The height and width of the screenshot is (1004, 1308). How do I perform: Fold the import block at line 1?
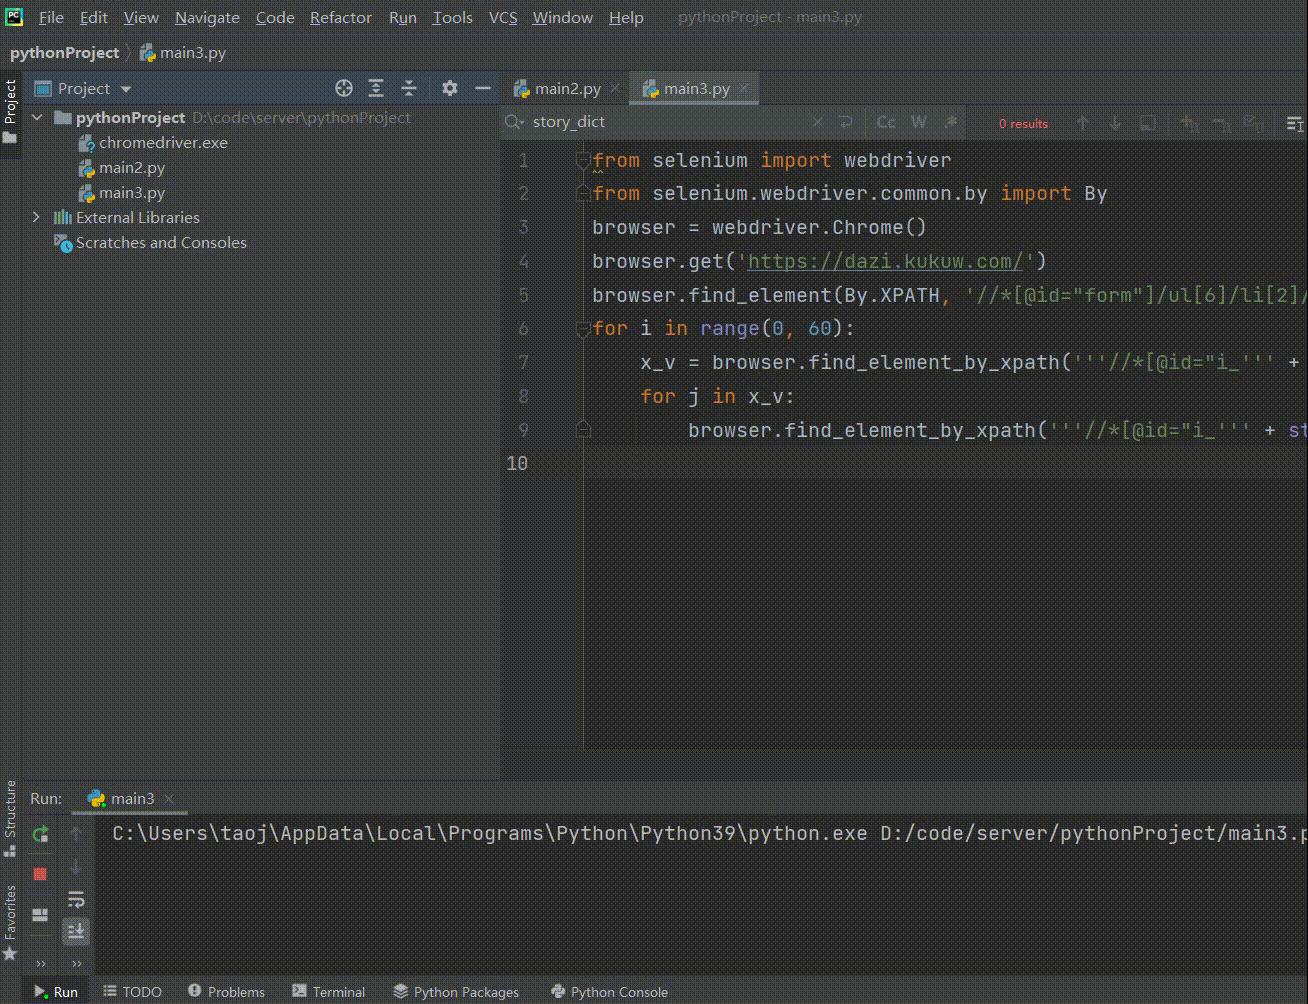583,160
